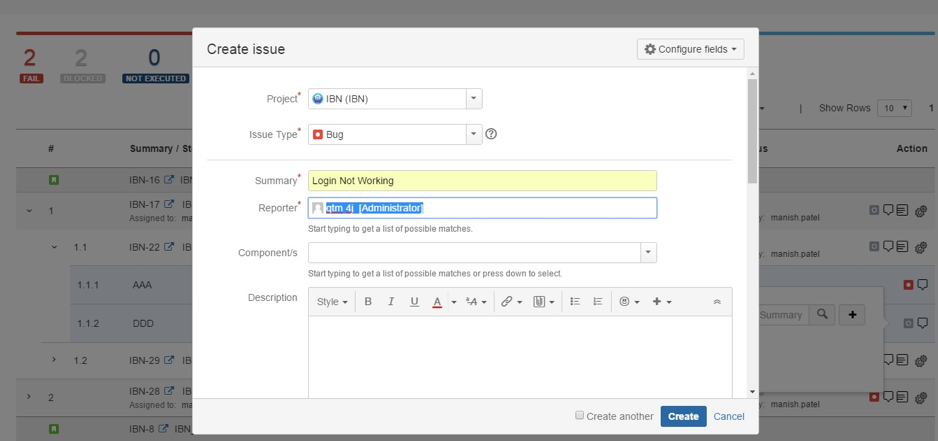Open comment bubble in IBN-17 row
938x441 pixels.
pyautogui.click(x=888, y=211)
